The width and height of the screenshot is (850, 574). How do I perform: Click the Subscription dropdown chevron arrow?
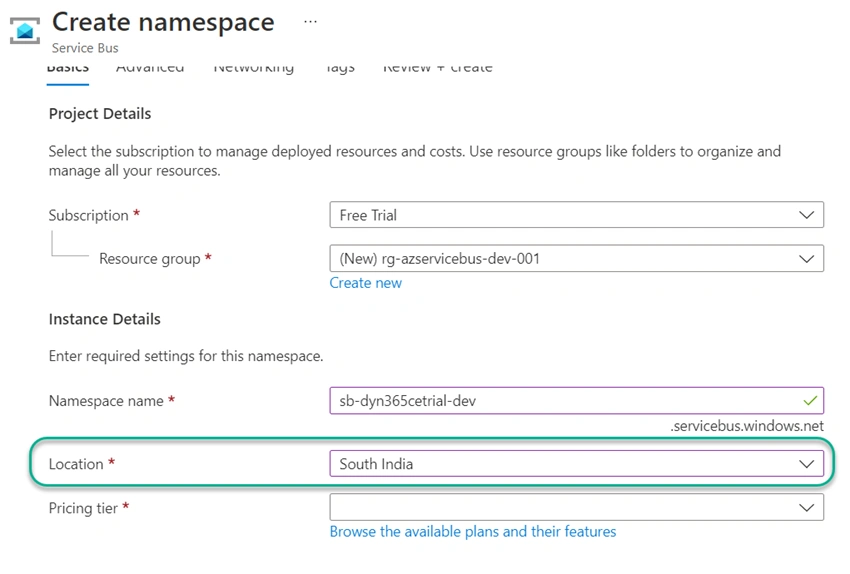pos(807,215)
